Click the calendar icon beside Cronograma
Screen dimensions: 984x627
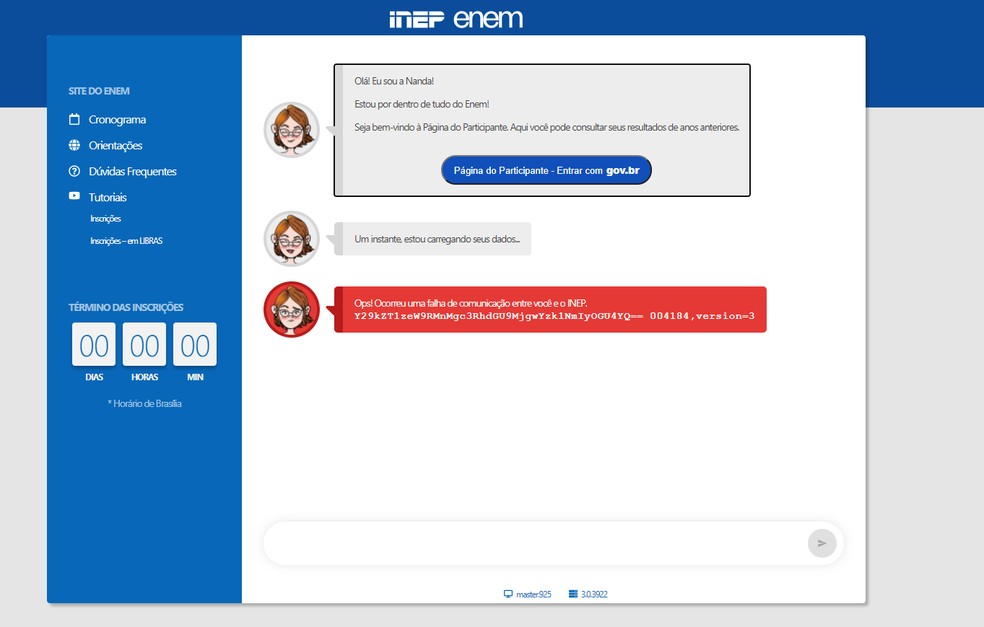pos(74,120)
